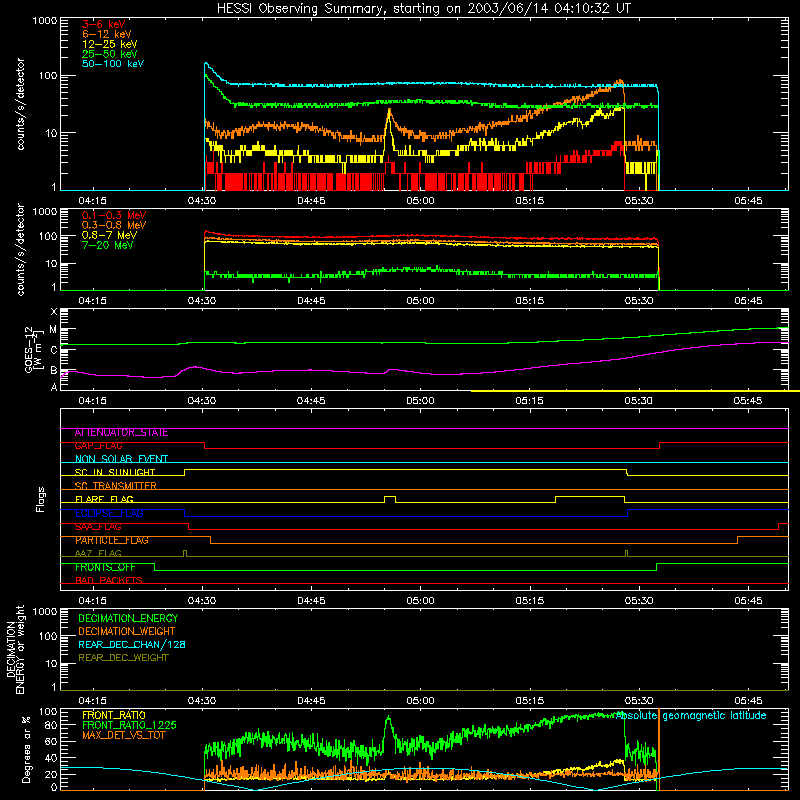Pick the ECLIPSE_FLAG label

coord(109,513)
